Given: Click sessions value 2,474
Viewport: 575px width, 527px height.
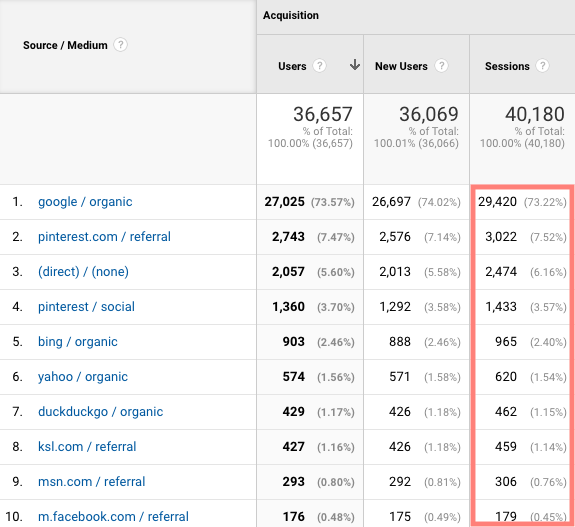Looking at the screenshot, I should click(x=501, y=272).
